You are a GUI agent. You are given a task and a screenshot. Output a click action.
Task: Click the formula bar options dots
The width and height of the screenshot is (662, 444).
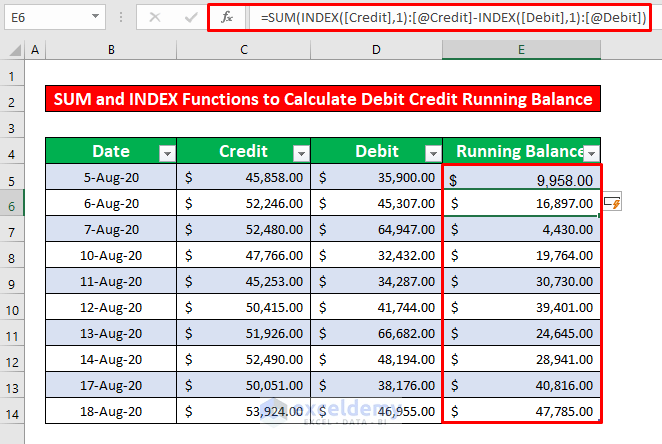point(121,17)
